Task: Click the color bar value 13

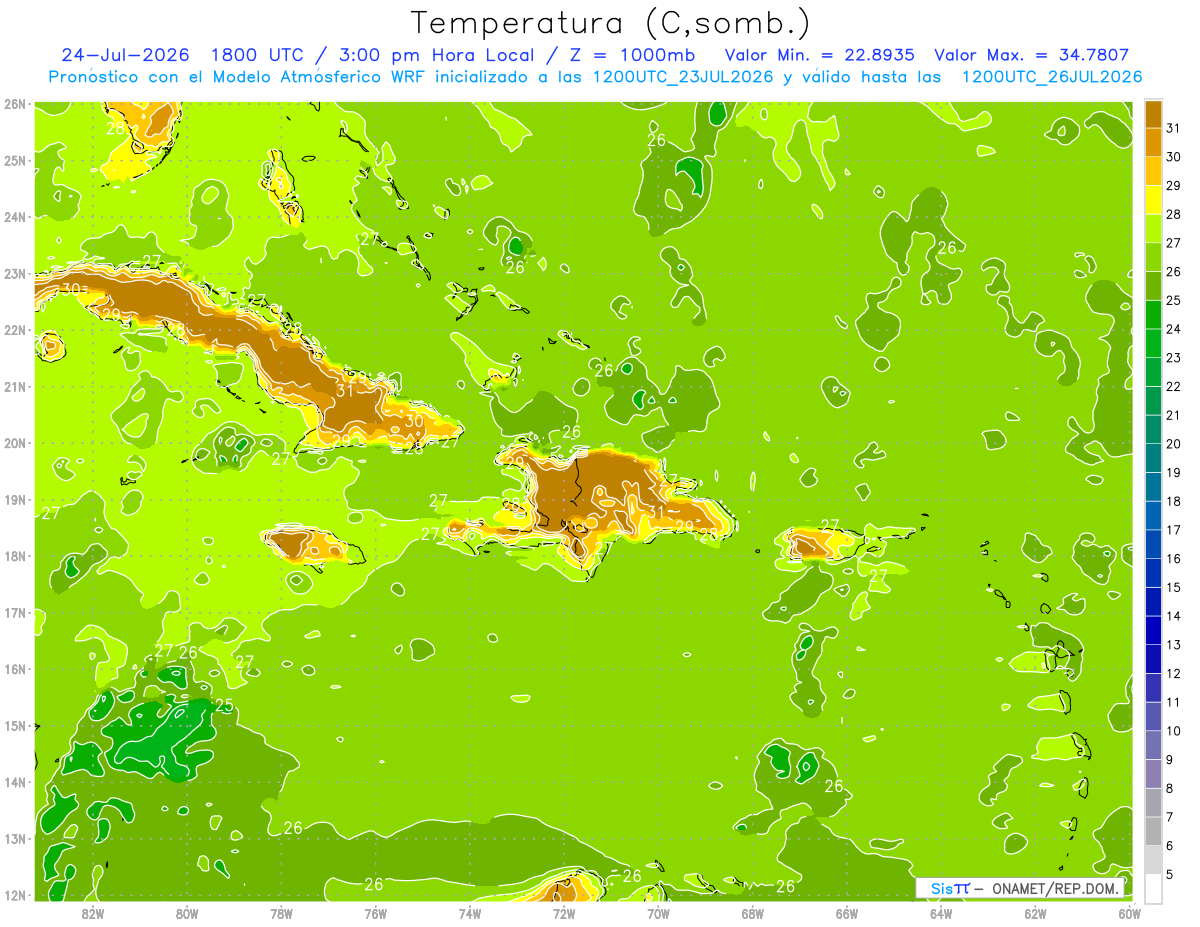Action: click(1173, 645)
